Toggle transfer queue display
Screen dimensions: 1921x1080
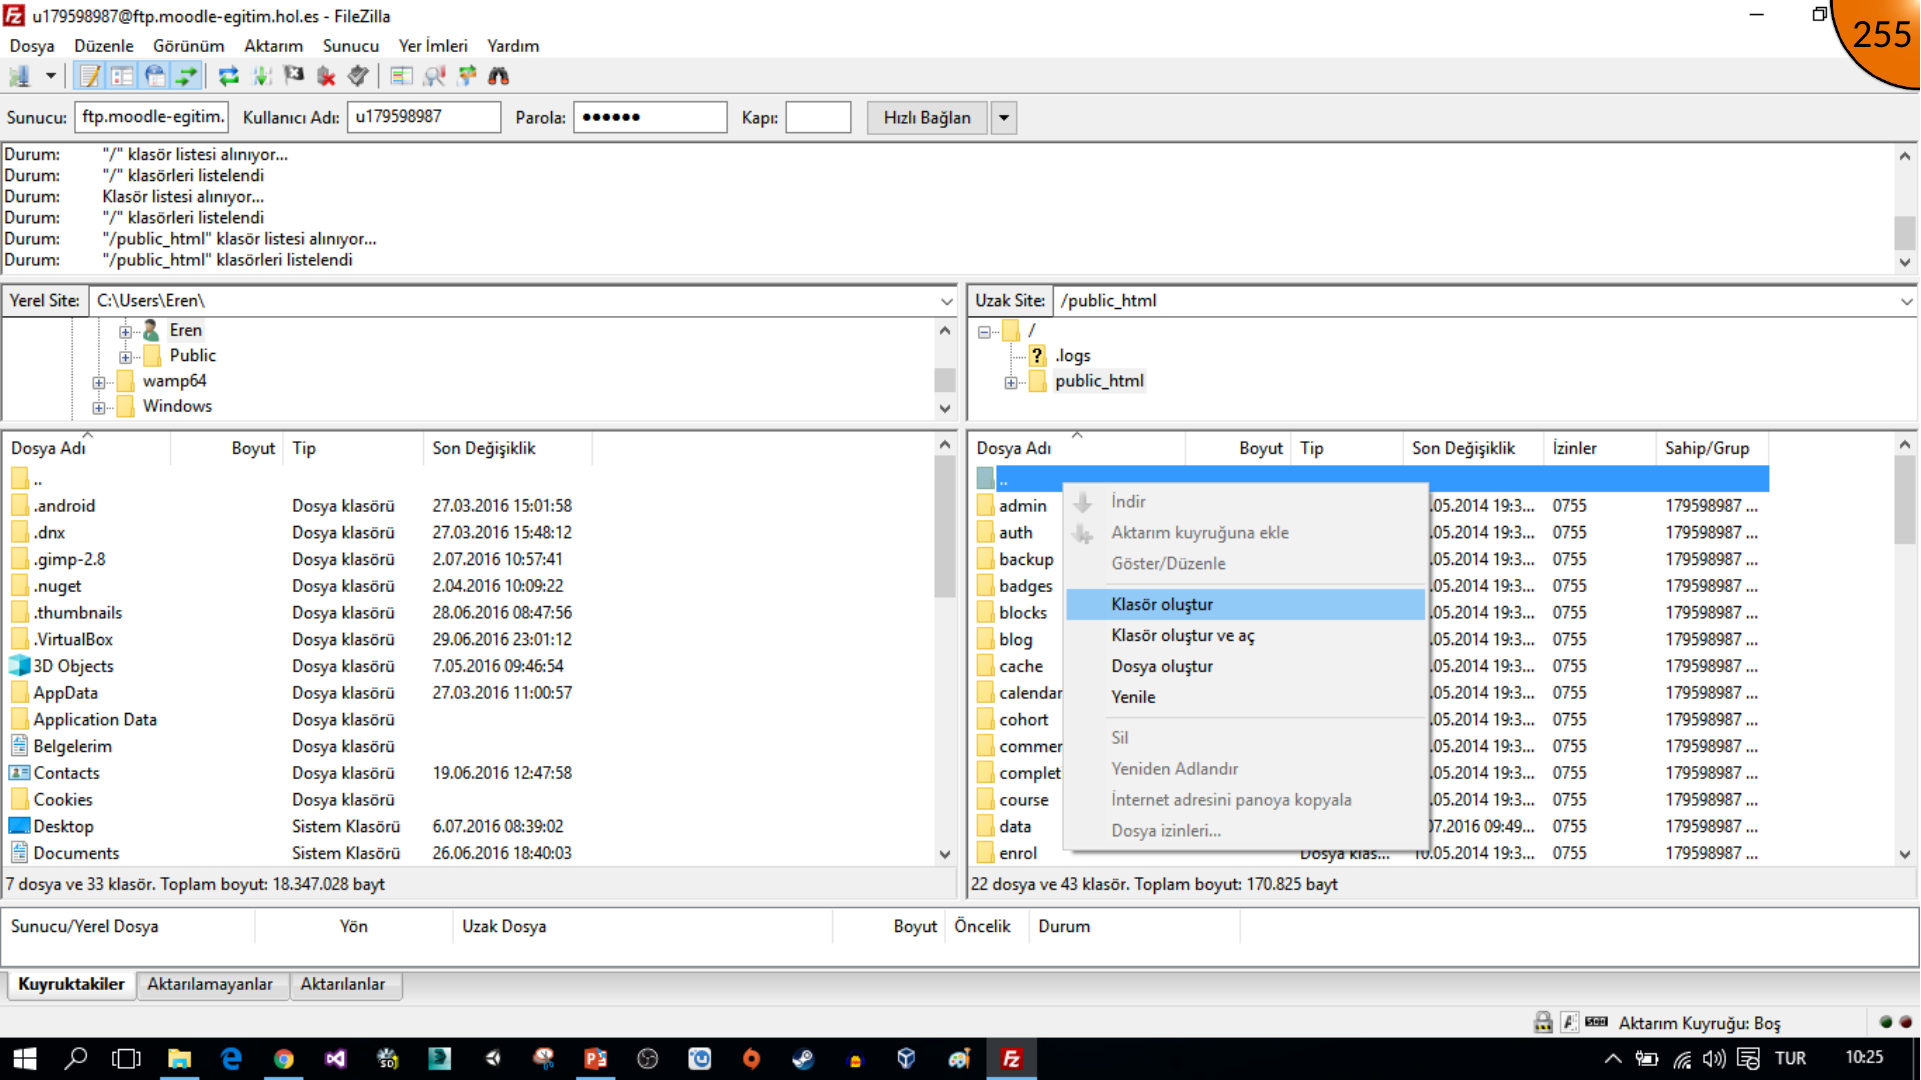(186, 76)
